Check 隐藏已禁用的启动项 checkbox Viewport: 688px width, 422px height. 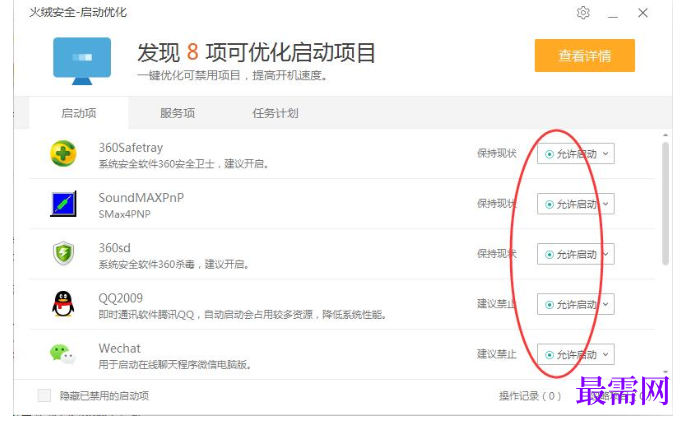click(44, 395)
